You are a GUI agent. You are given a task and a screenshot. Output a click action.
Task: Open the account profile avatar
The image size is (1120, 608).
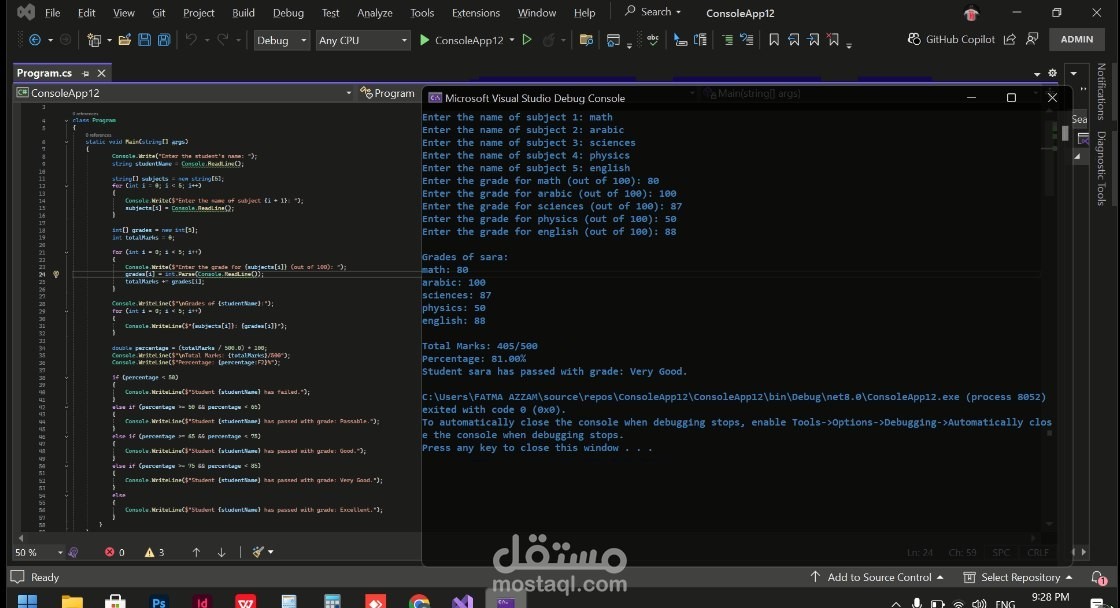coord(971,13)
